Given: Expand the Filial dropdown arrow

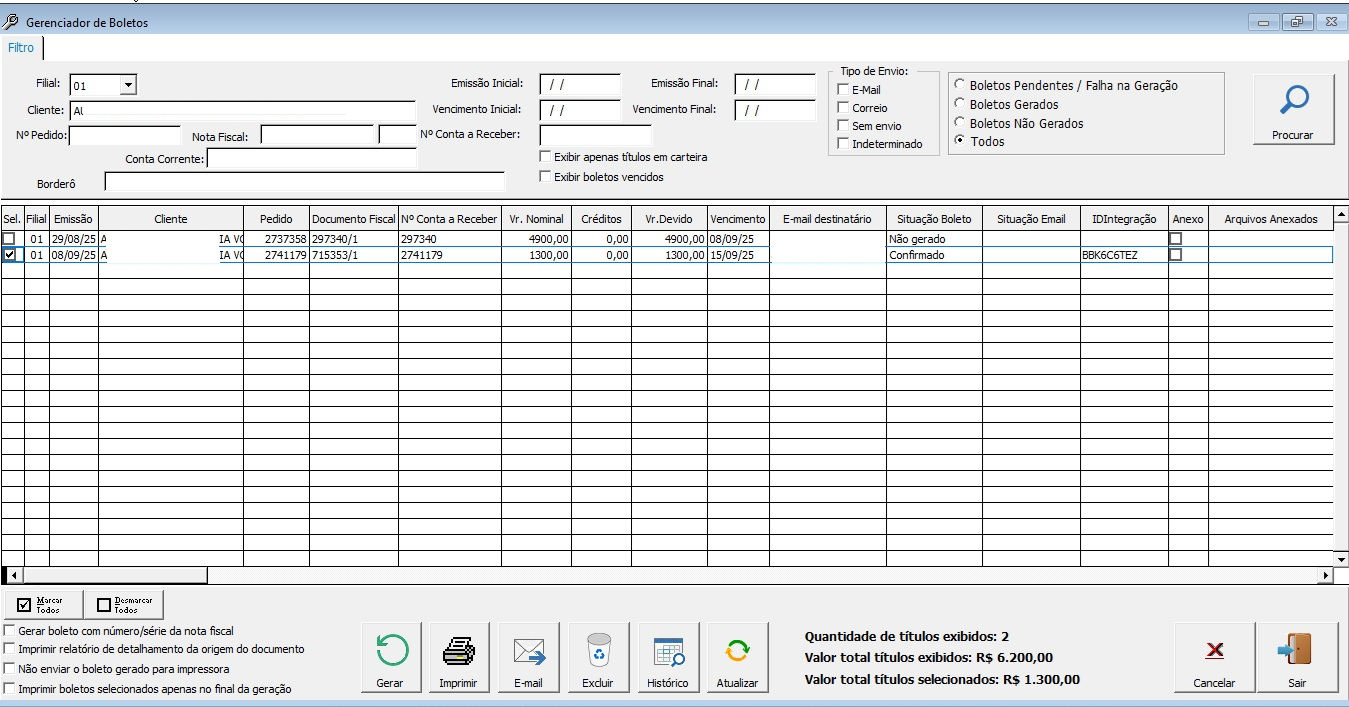Looking at the screenshot, I should [x=128, y=86].
